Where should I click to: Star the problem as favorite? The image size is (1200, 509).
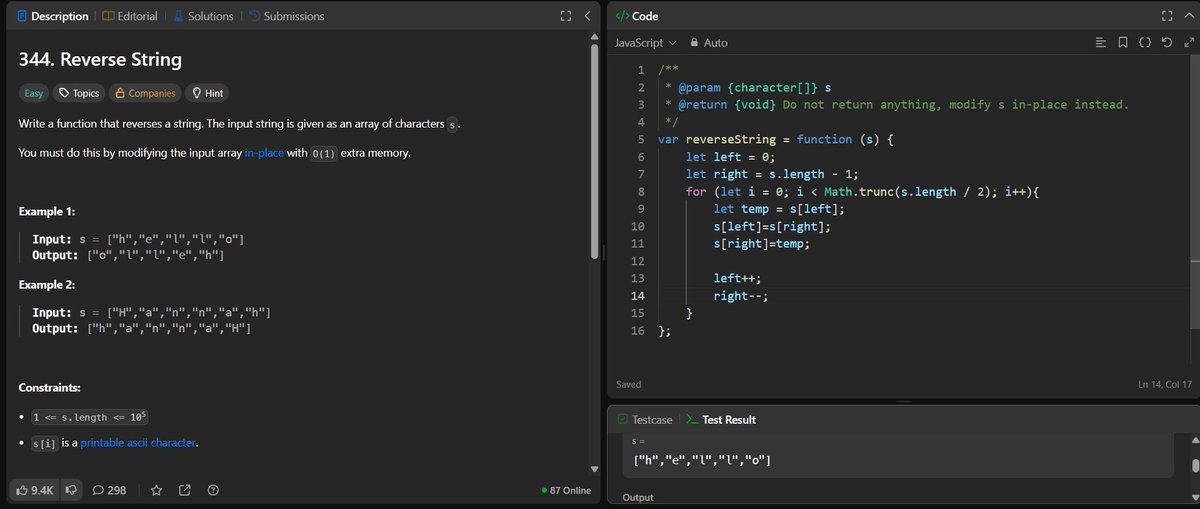point(156,490)
